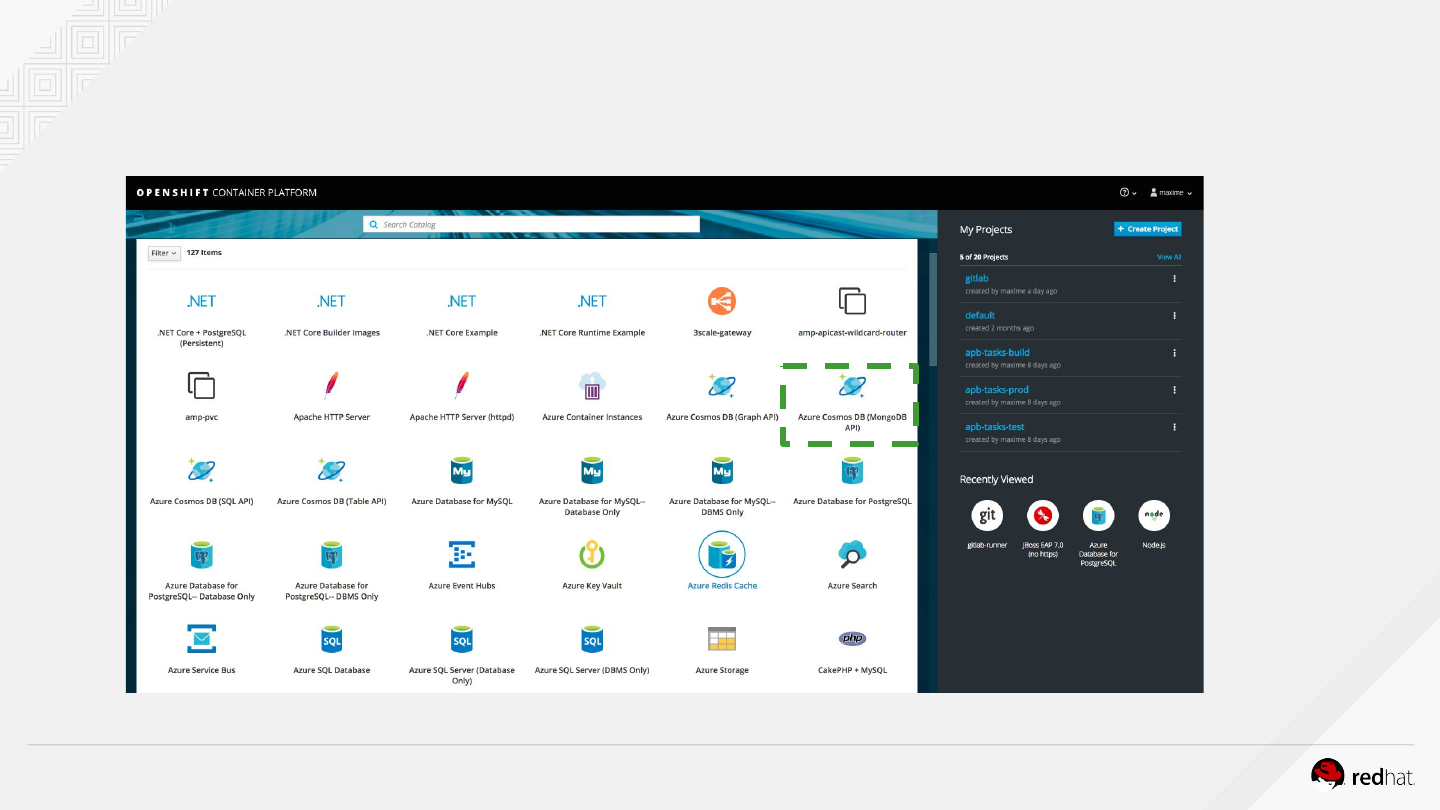1440x810 pixels.
Task: Open the Apache HTTP Server feather icon
Action: coord(331,385)
